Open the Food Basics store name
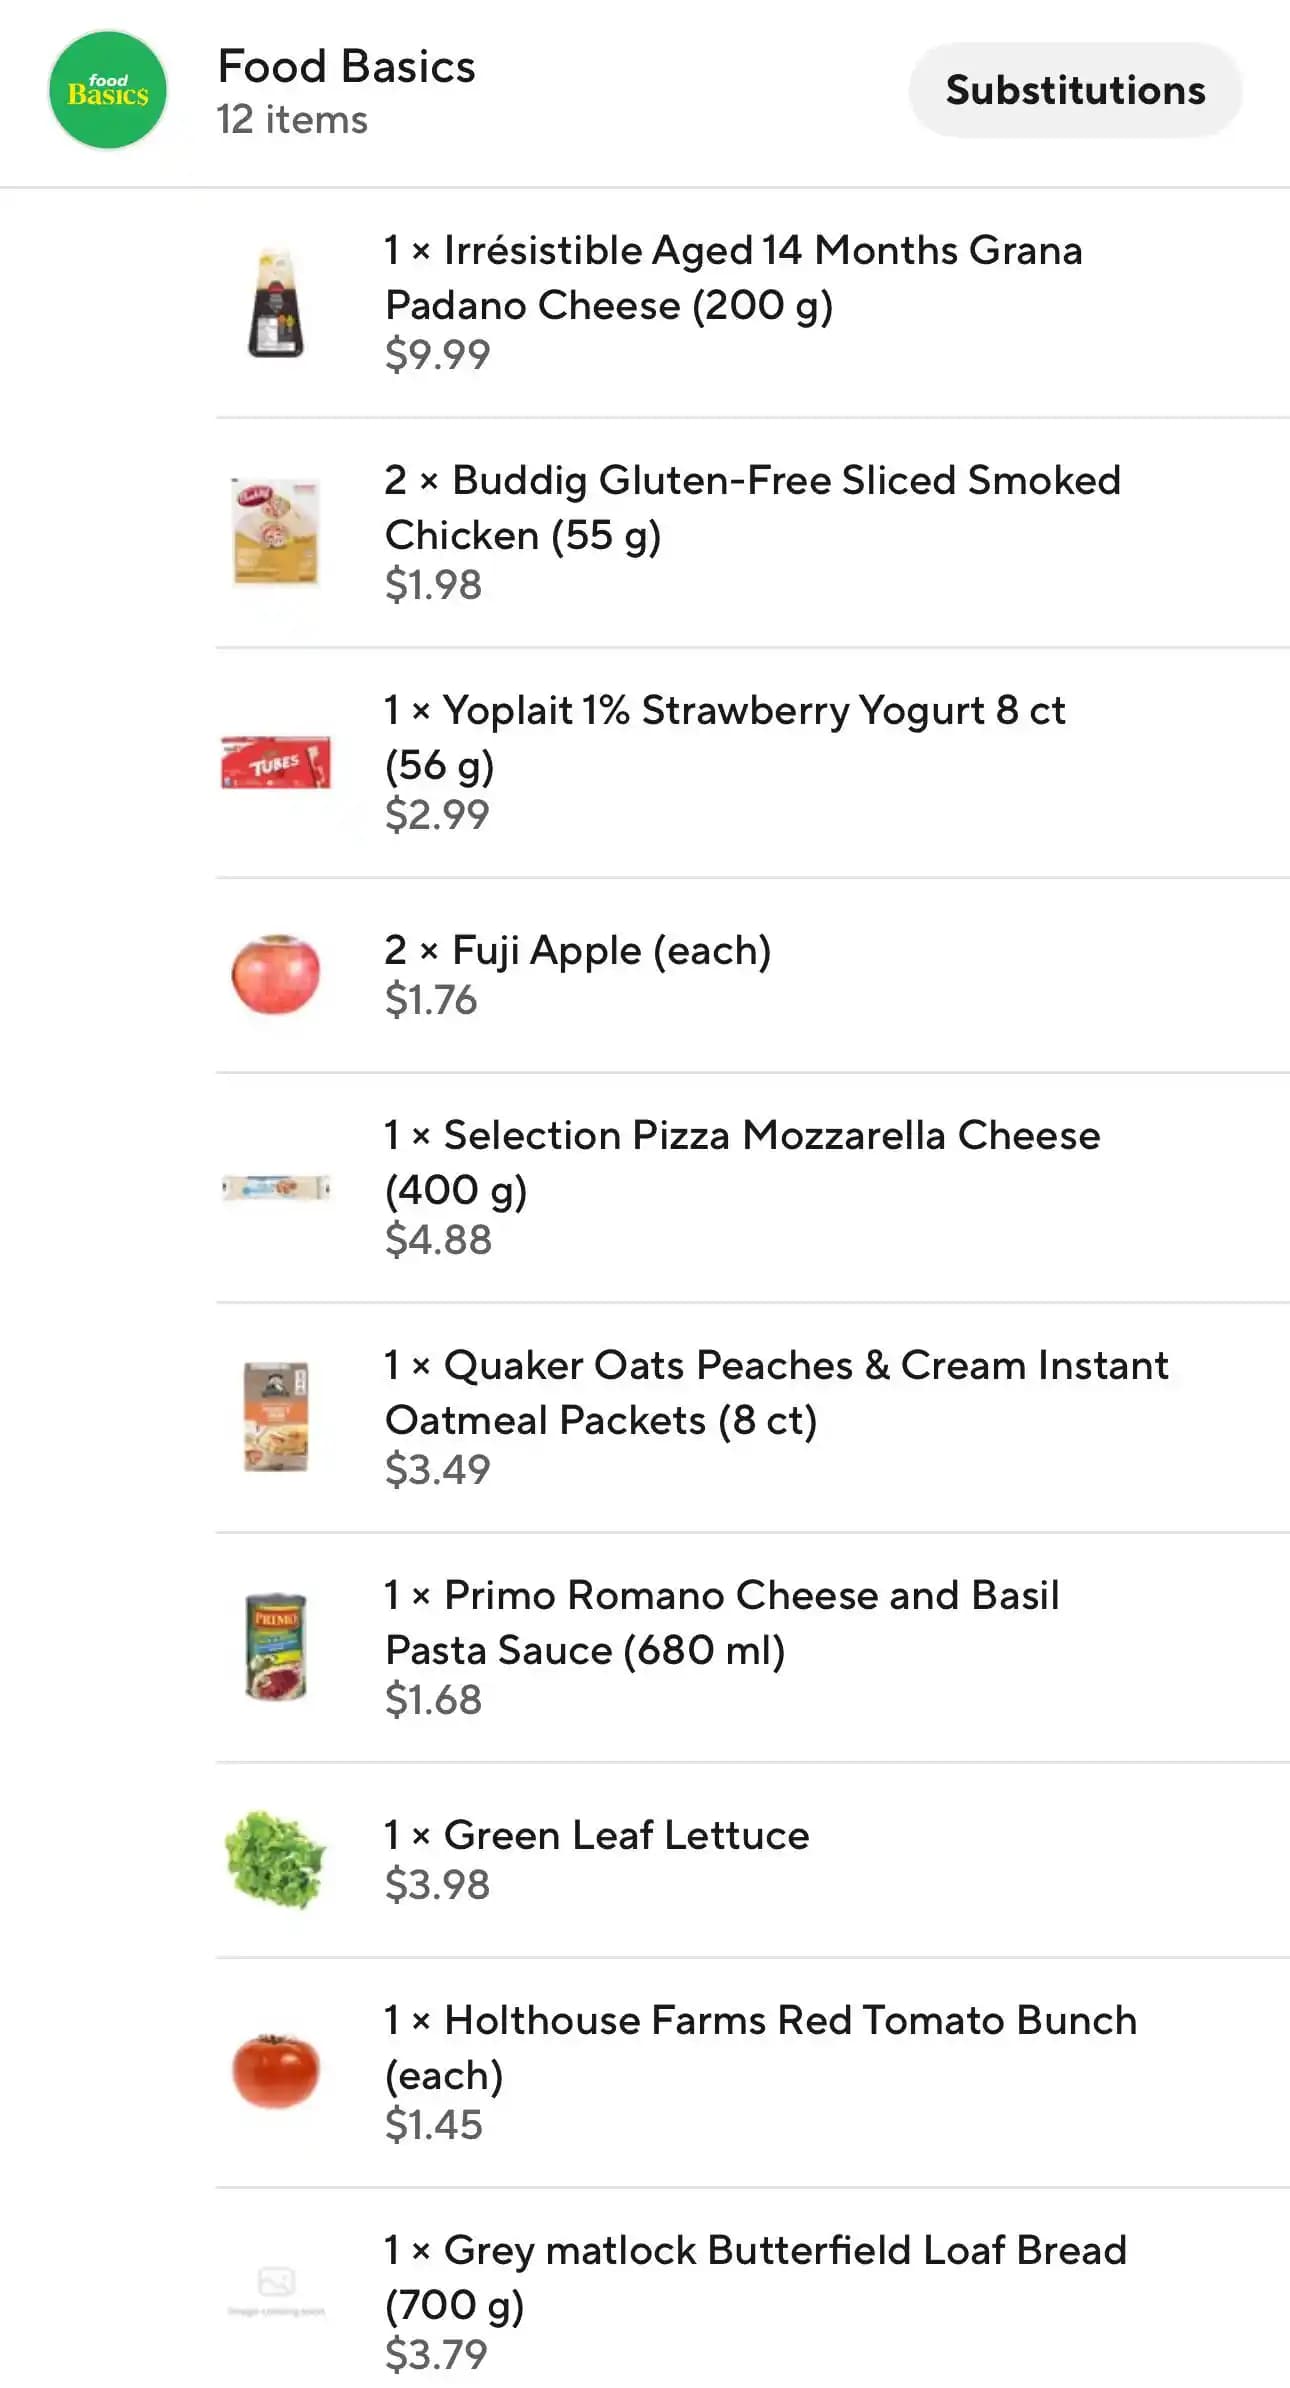Image resolution: width=1290 pixels, height=2388 pixels. 346,67
